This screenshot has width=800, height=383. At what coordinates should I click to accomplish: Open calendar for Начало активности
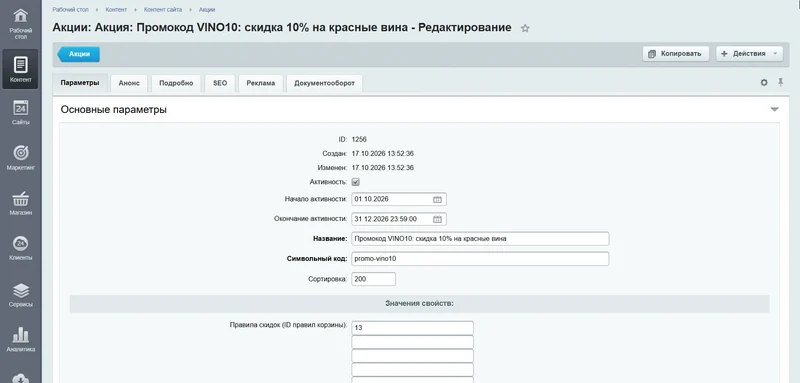click(437, 199)
